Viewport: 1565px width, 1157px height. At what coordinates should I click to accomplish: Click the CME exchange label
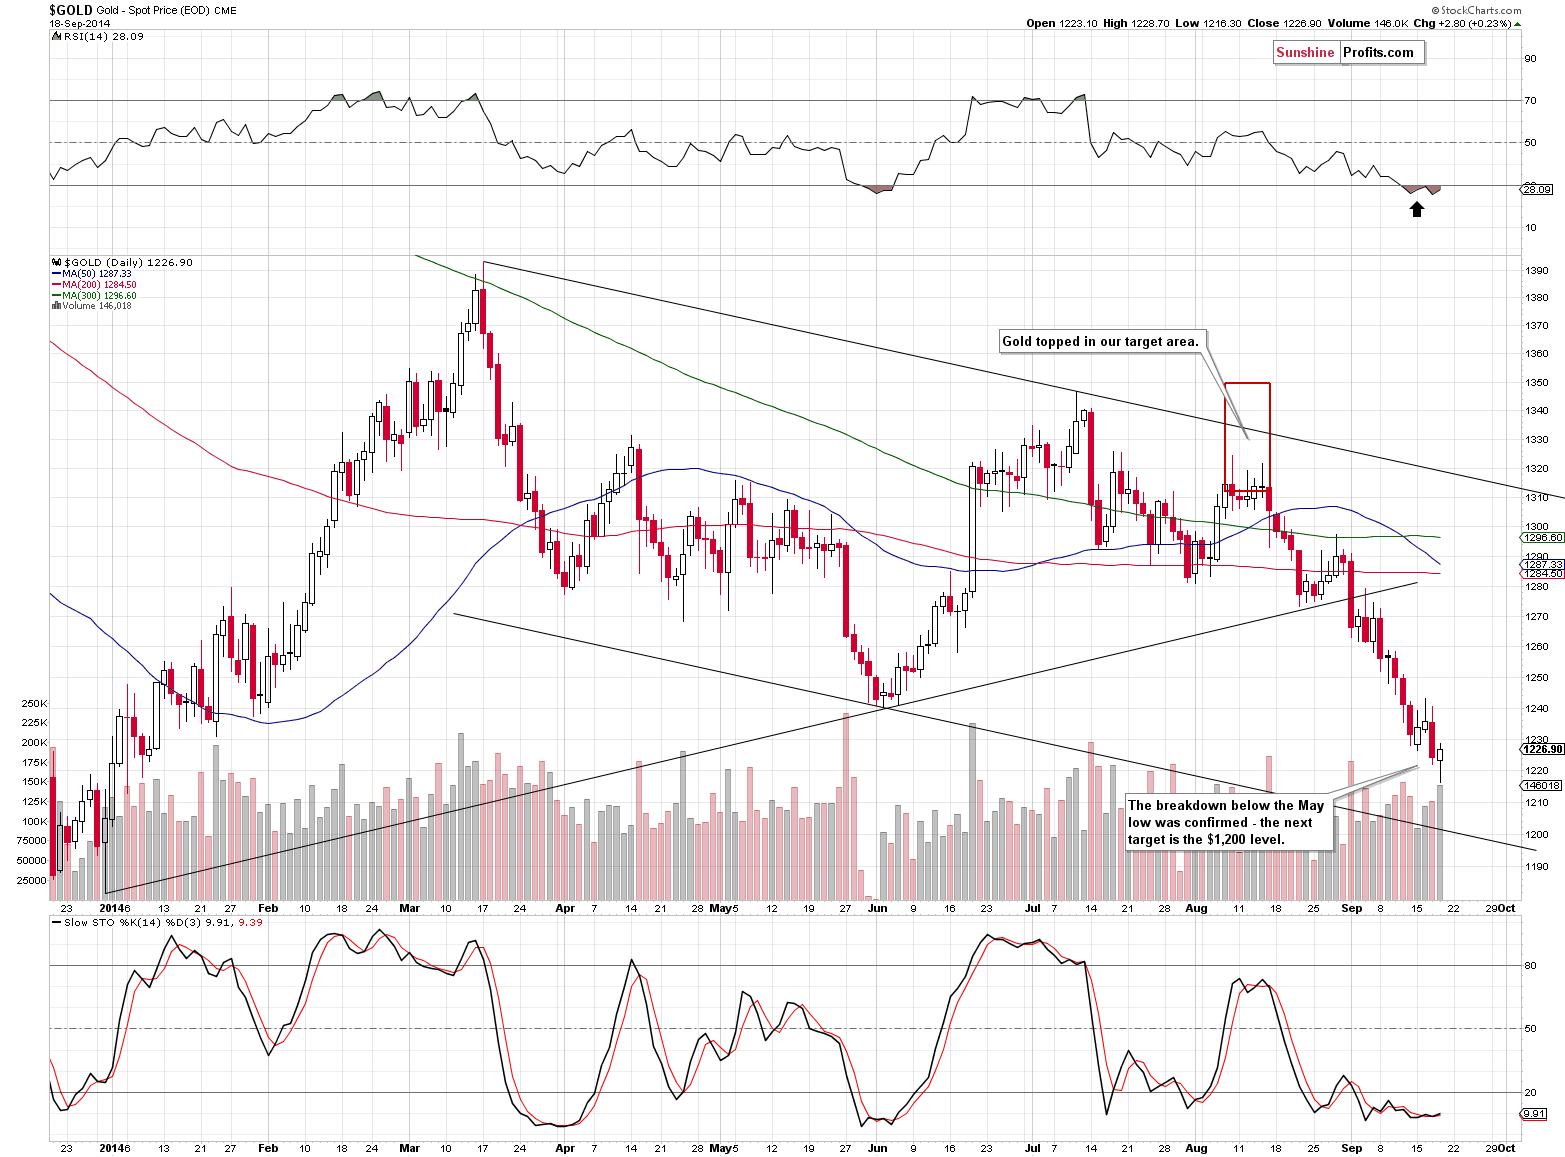point(226,11)
